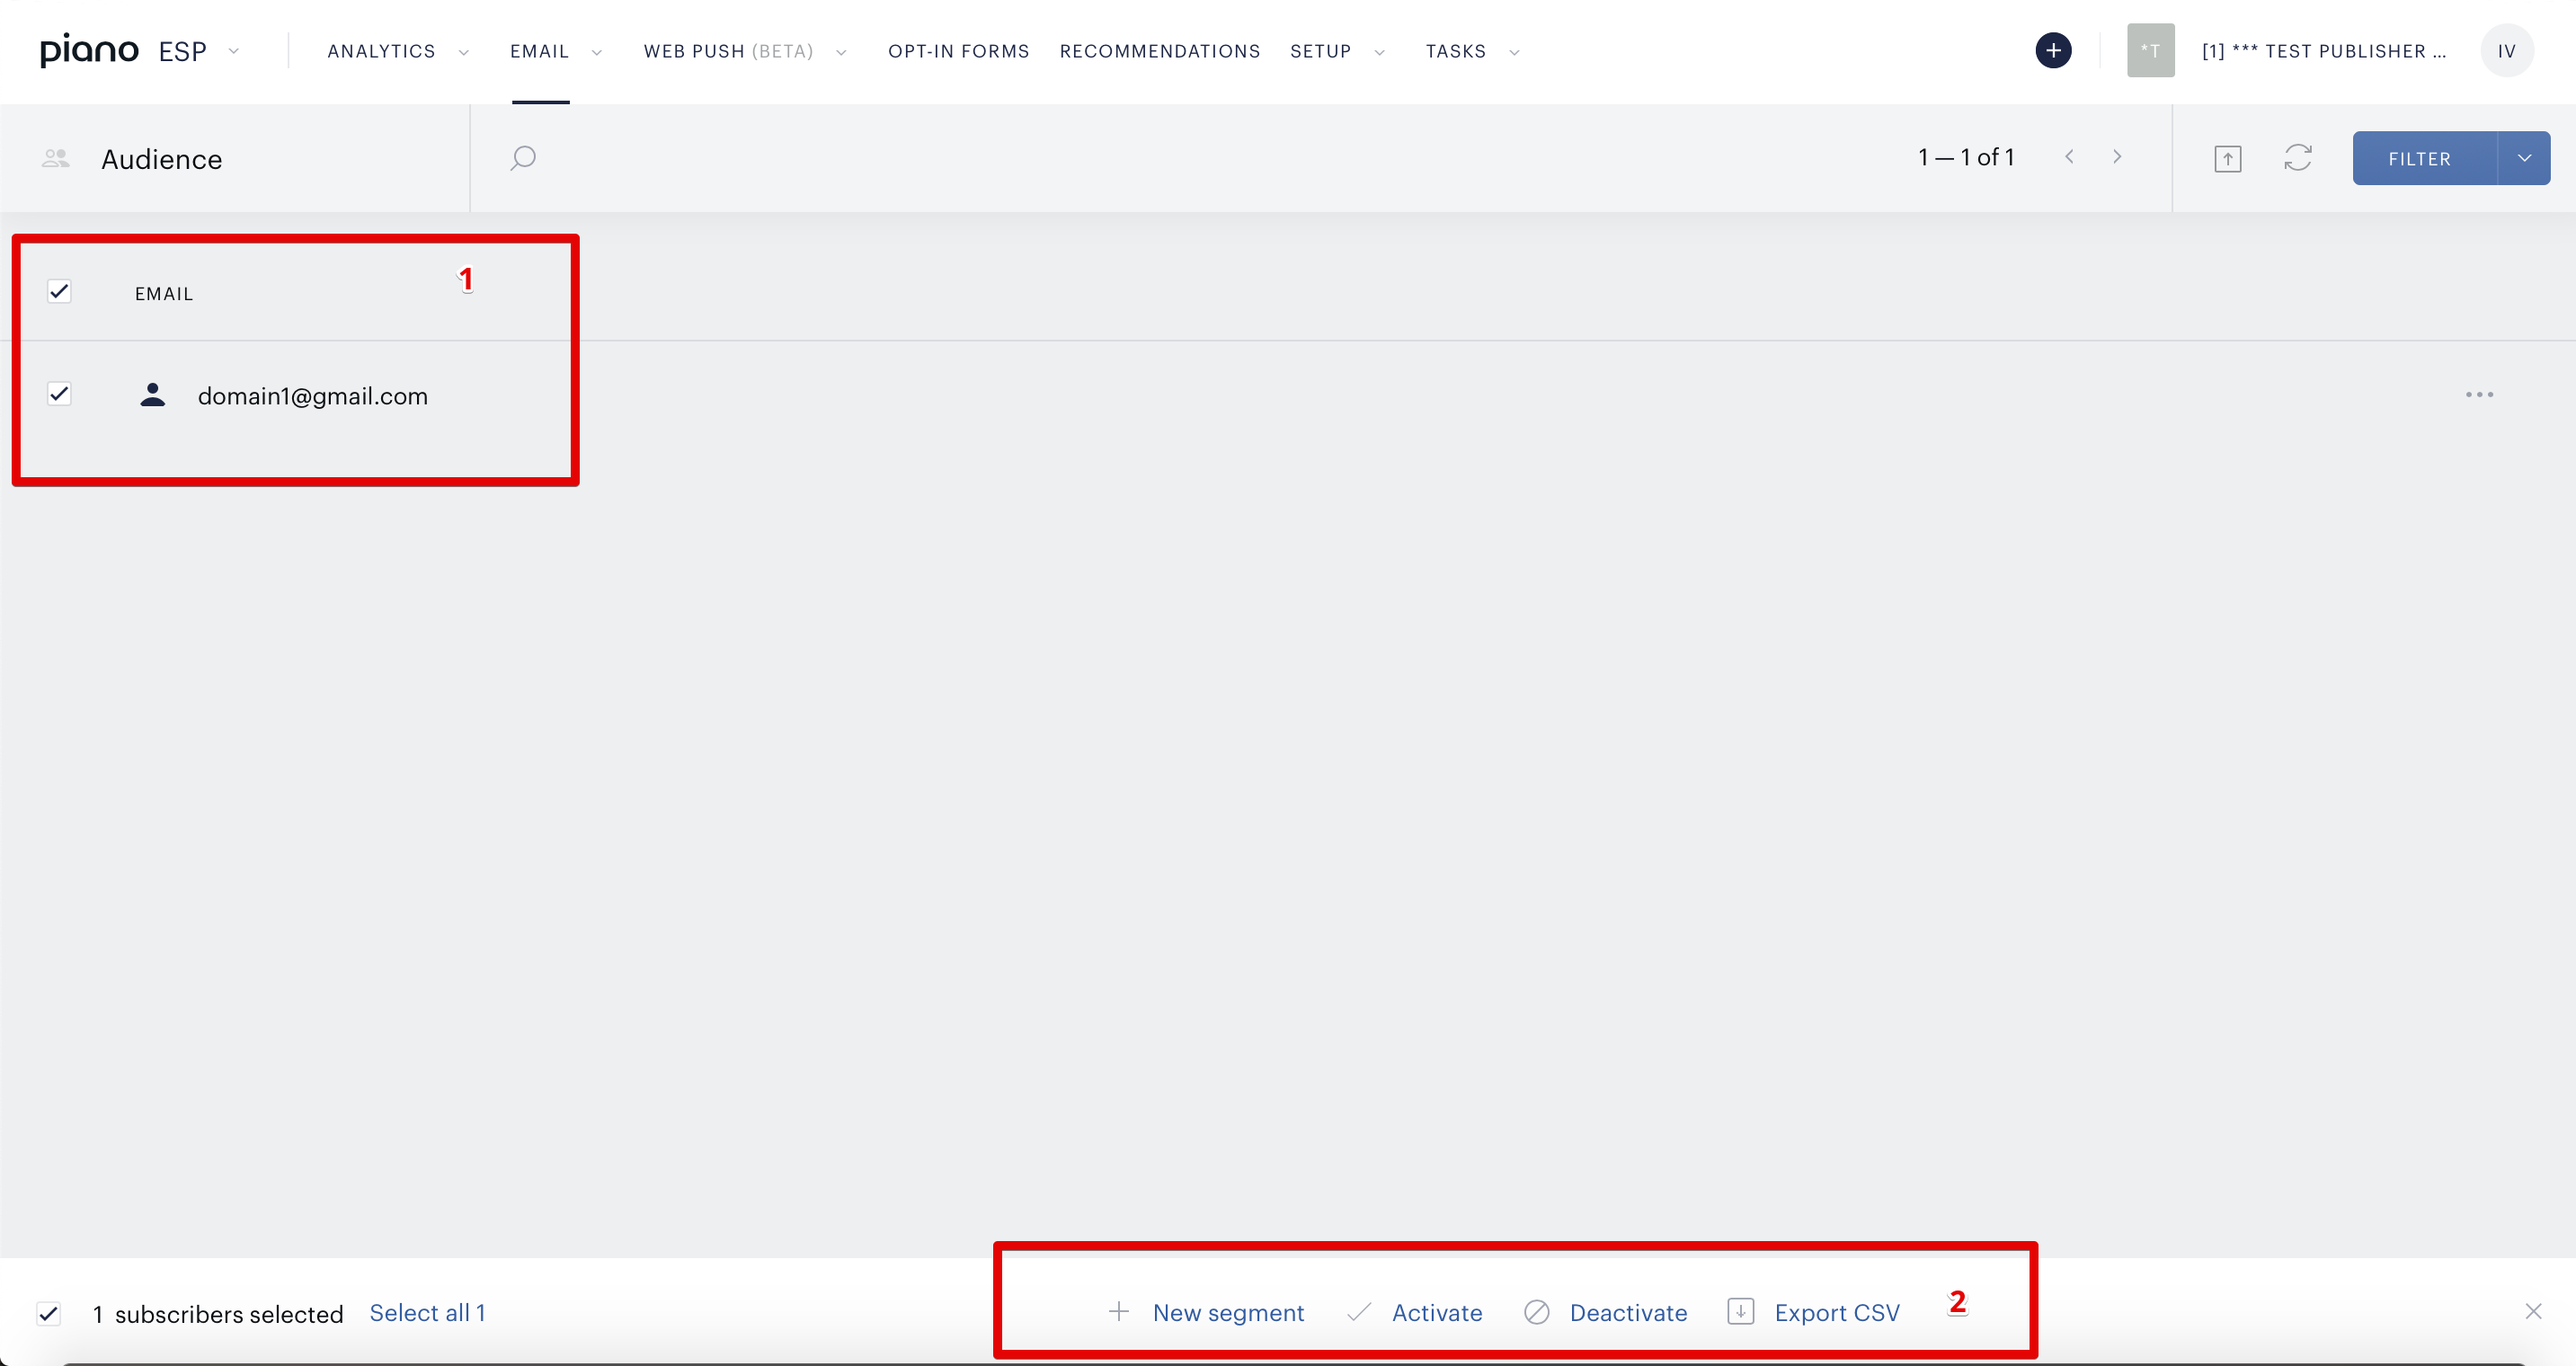
Task: Click the upload import icon beside refresh
Action: [2228, 159]
